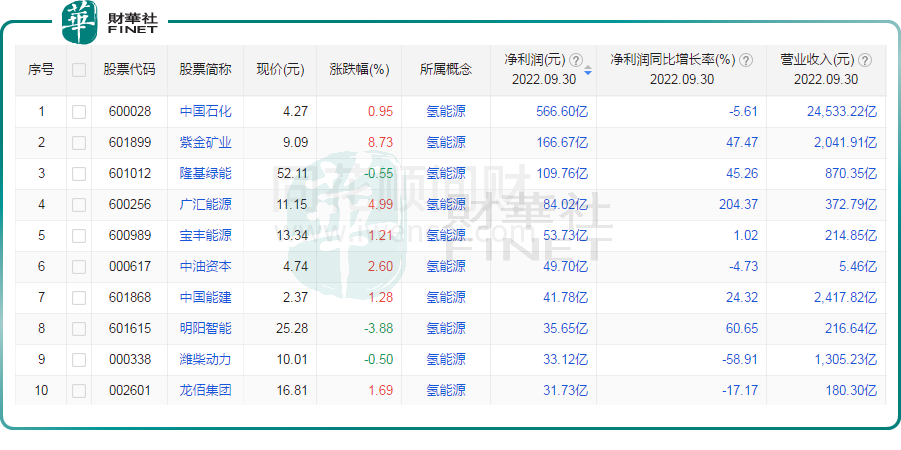Open the 潍柴动力 stock link
This screenshot has height=450, width=901.
tap(206, 359)
